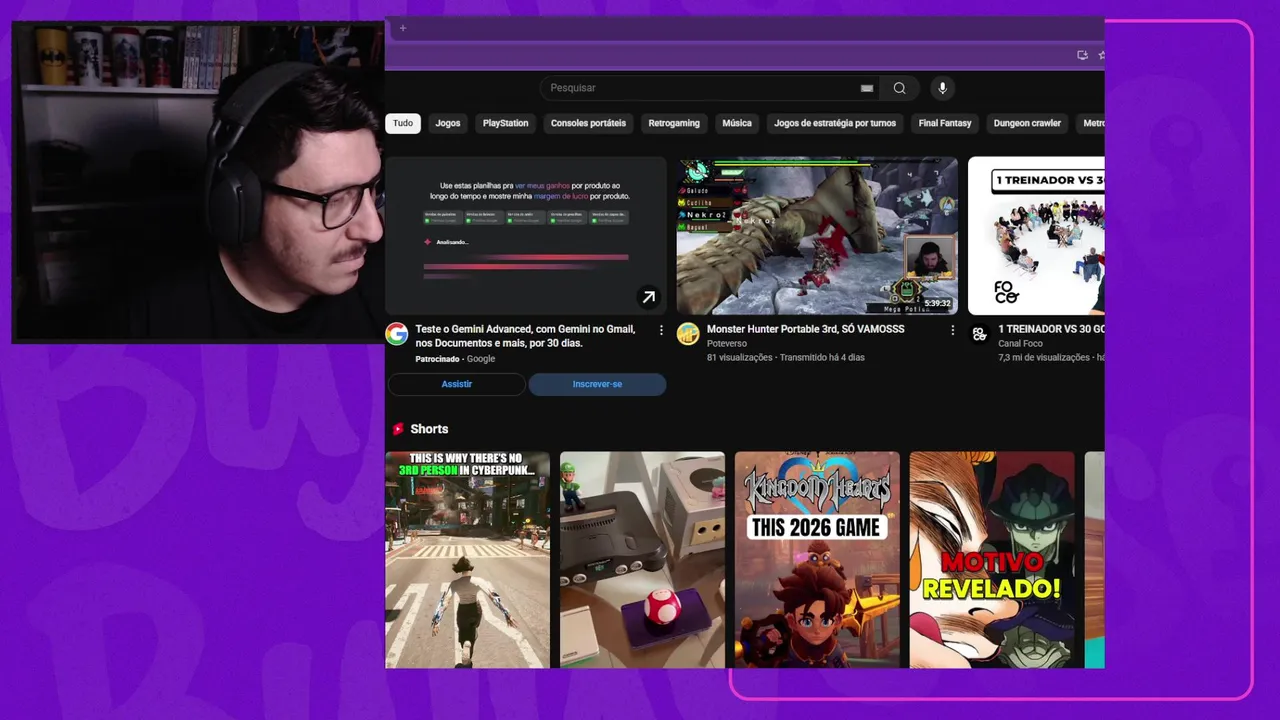Open the Motivo Revelado Short
The image size is (1280, 720).
click(992, 559)
